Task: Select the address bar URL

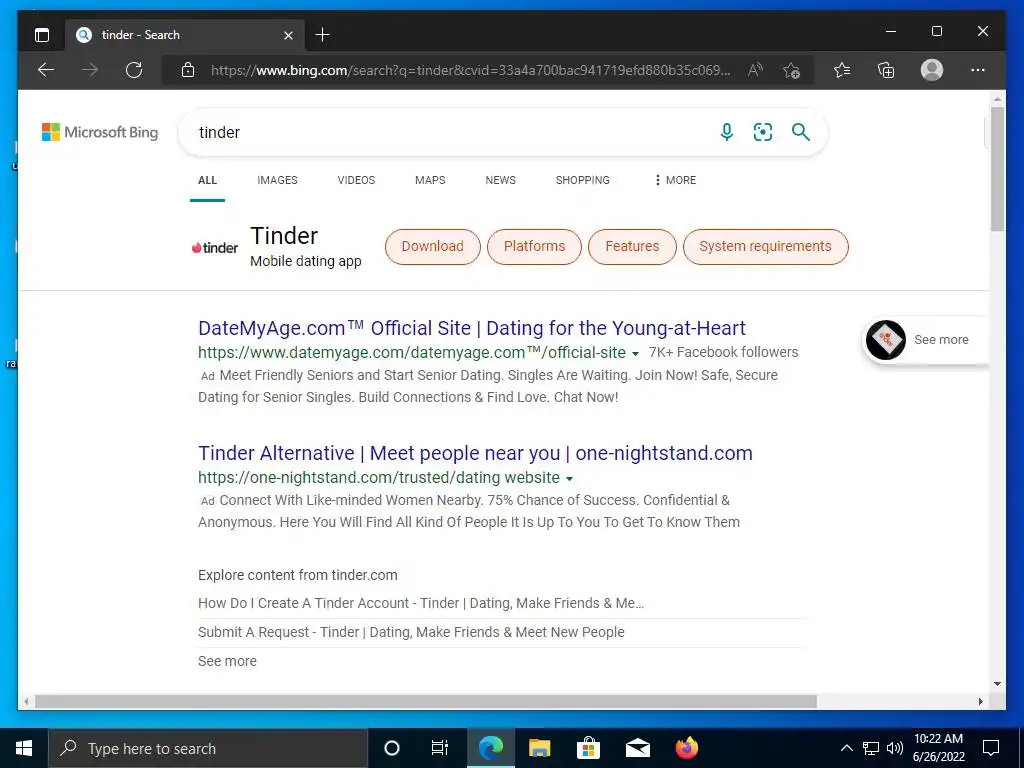Action: [x=470, y=70]
